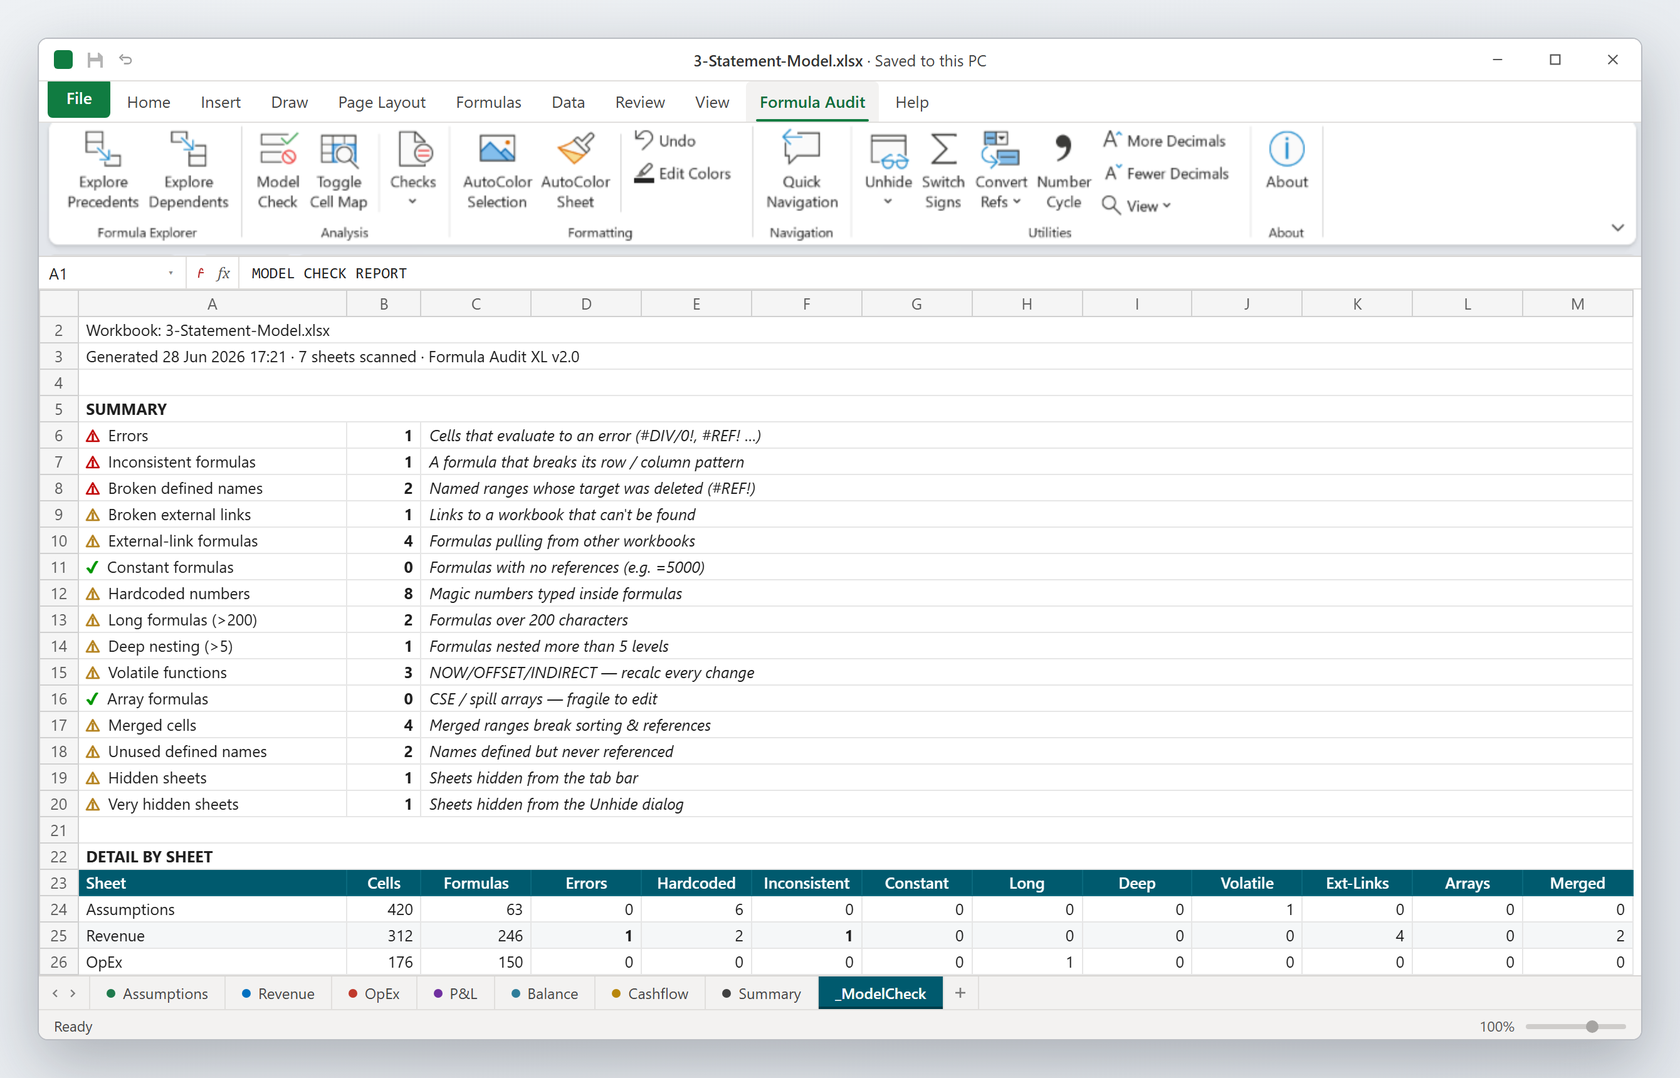This screenshot has width=1680, height=1078.
Task: Select the OpEx row Formulas value 150
Action: pos(476,962)
